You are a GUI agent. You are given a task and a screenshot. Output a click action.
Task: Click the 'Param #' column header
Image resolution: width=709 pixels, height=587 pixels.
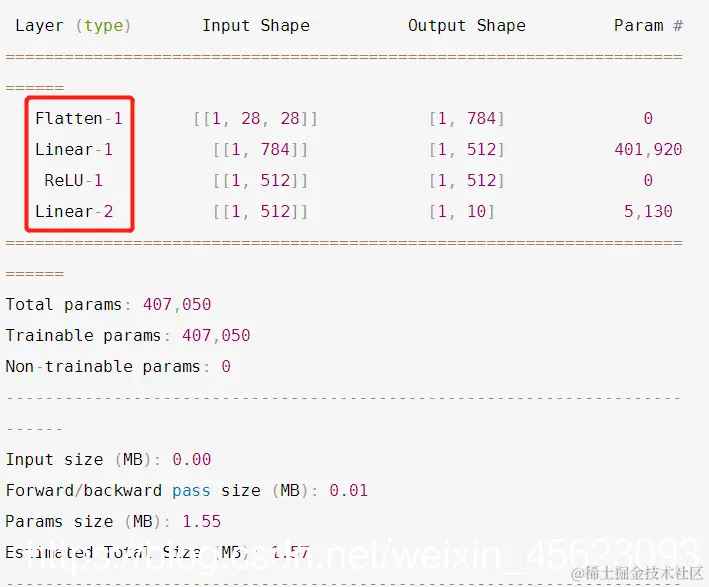point(648,26)
